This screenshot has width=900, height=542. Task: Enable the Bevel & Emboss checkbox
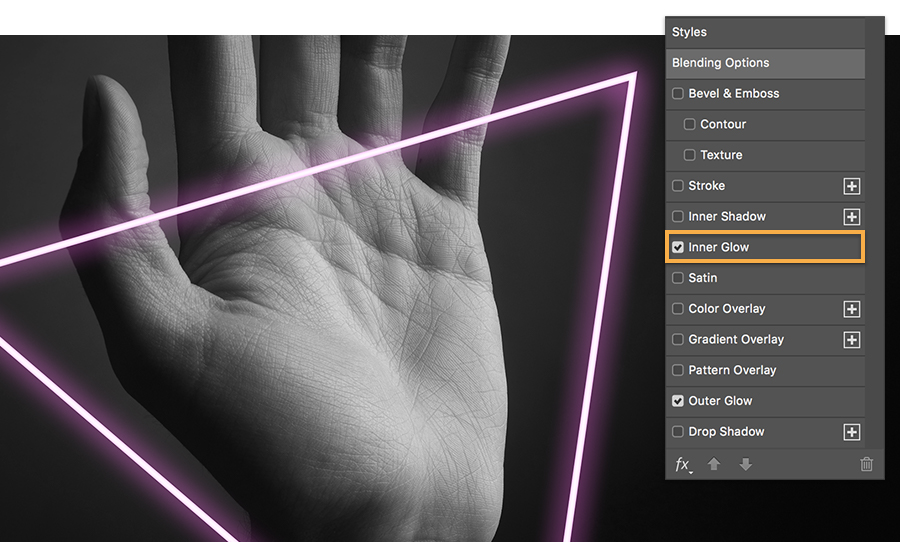pyautogui.click(x=678, y=93)
